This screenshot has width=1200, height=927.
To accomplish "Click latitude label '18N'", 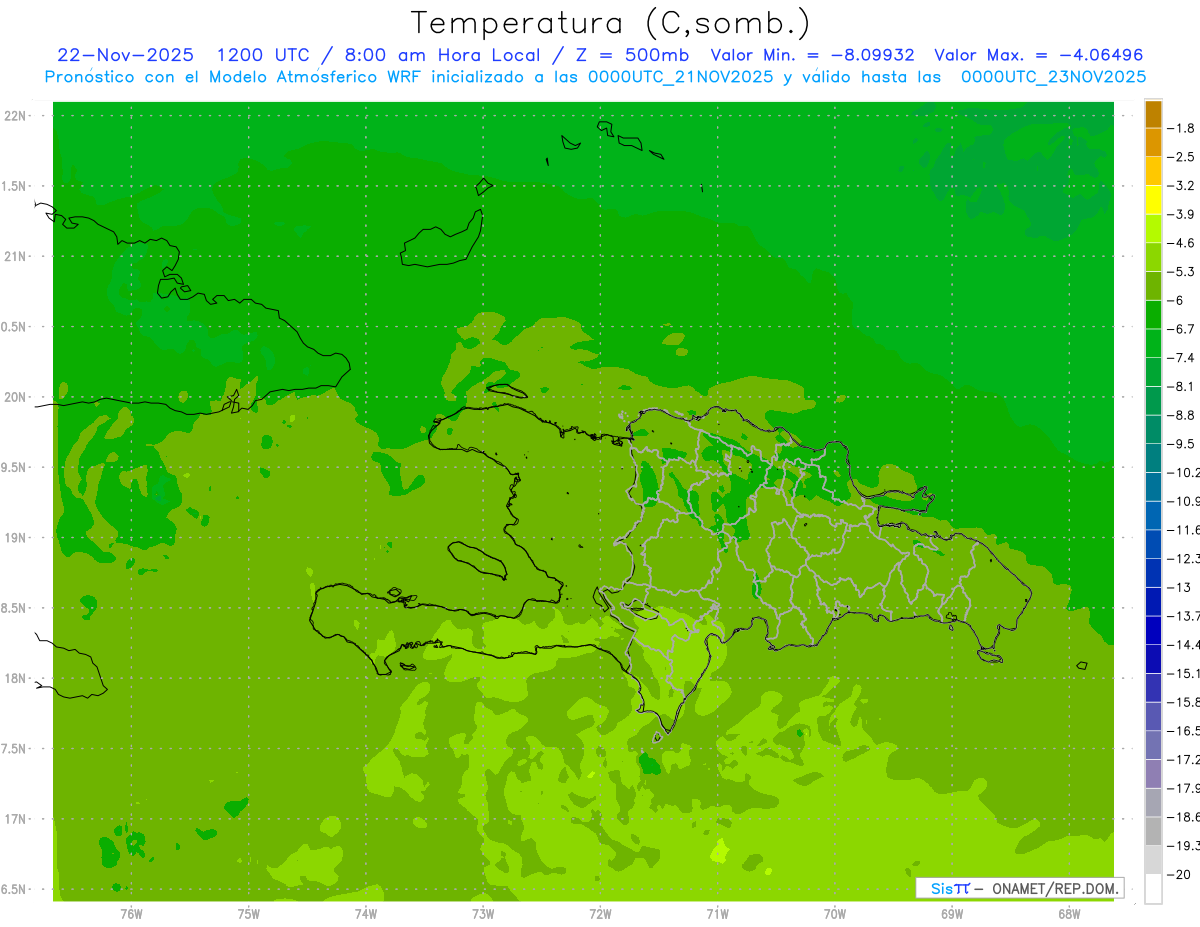I will tap(16, 678).
